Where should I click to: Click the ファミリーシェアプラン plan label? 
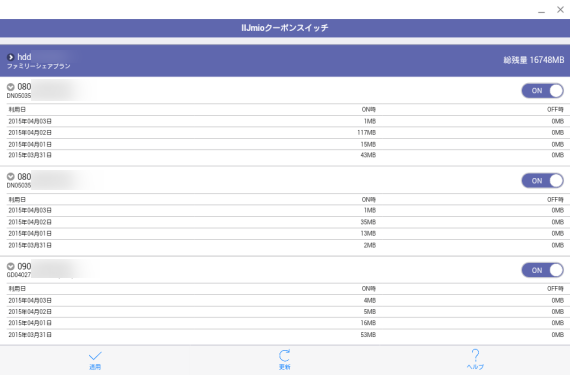tap(39, 66)
